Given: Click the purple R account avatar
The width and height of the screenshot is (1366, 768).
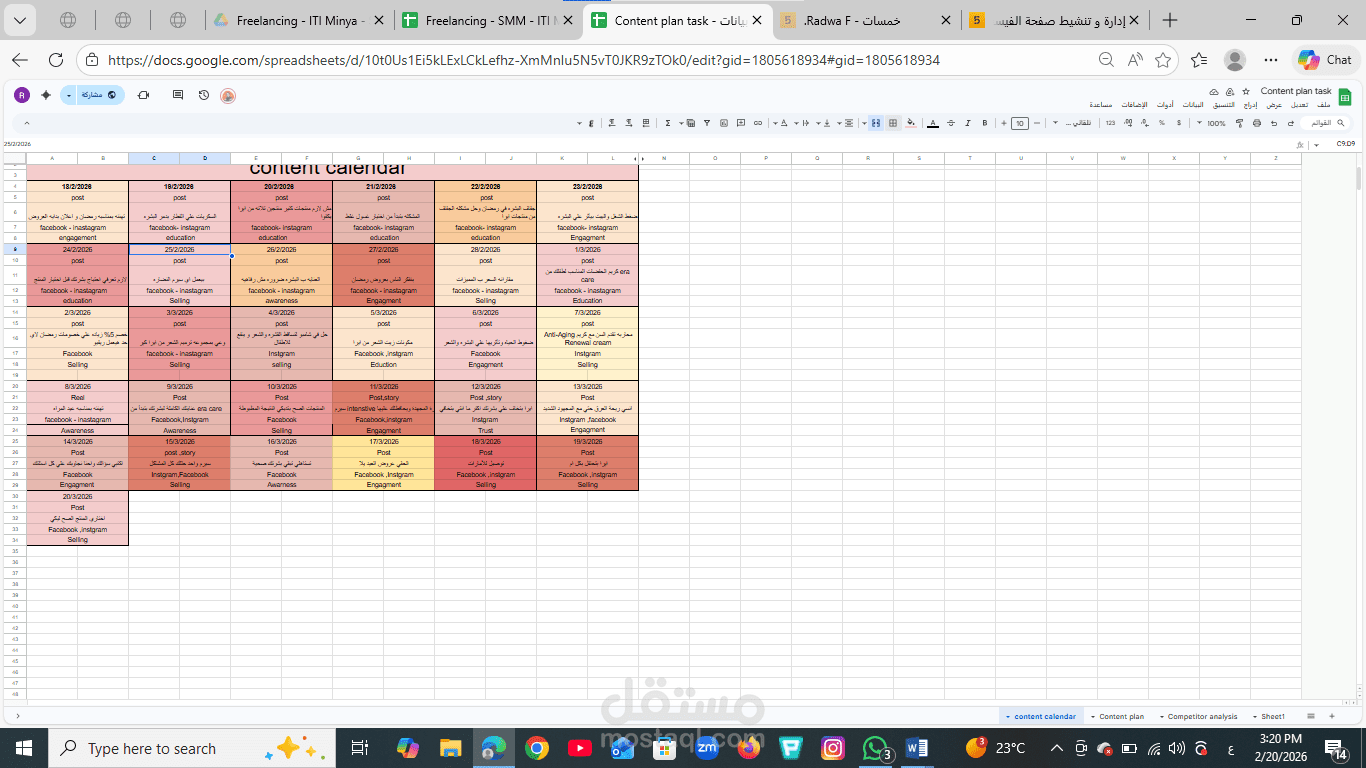Looking at the screenshot, I should (22, 95).
